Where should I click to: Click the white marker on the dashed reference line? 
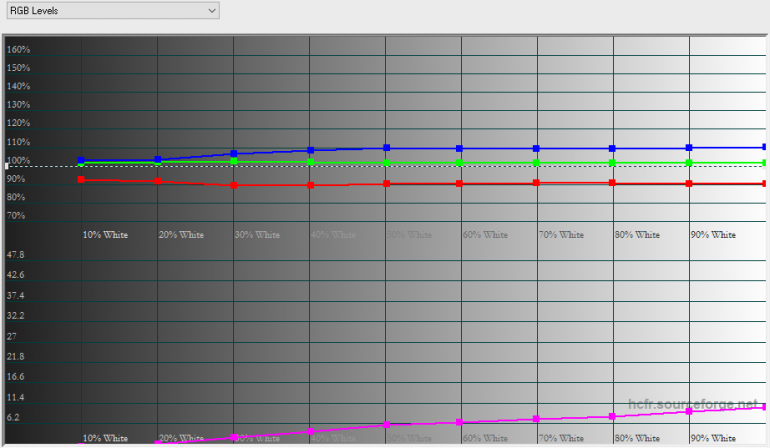8,166
